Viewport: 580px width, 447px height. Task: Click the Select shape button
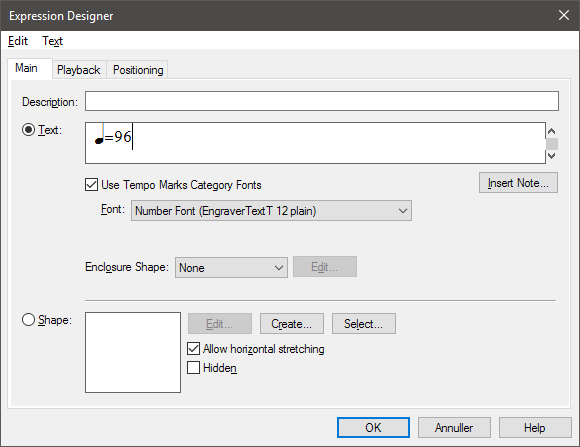coord(364,324)
